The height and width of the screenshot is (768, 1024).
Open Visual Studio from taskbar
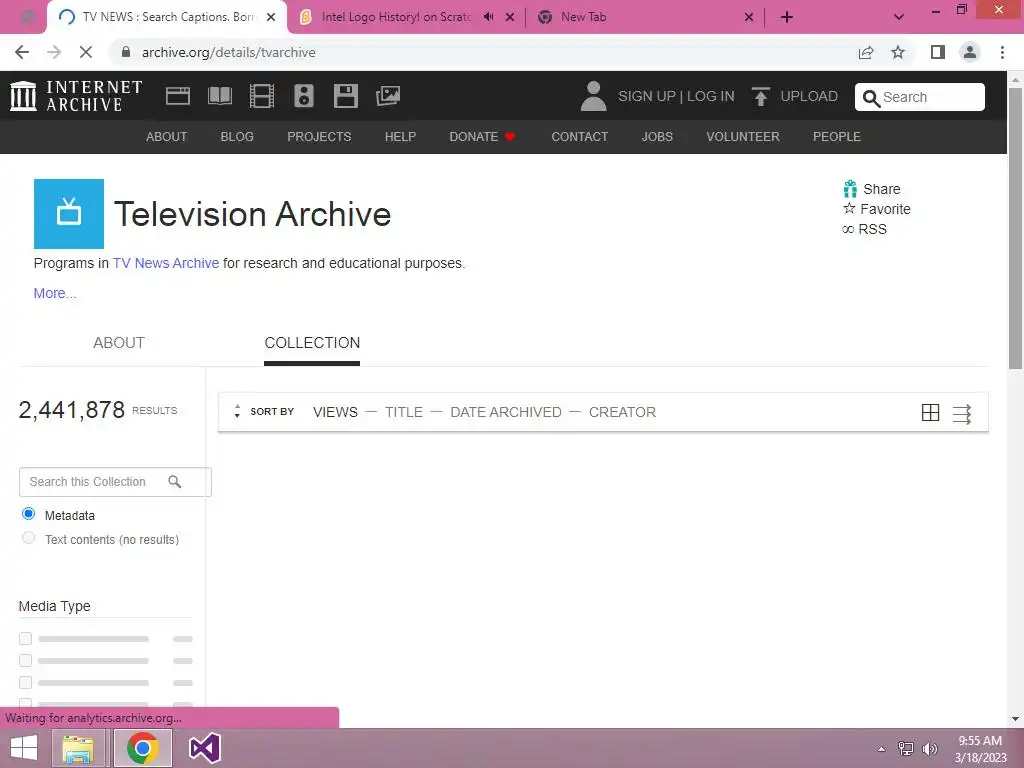coord(204,748)
